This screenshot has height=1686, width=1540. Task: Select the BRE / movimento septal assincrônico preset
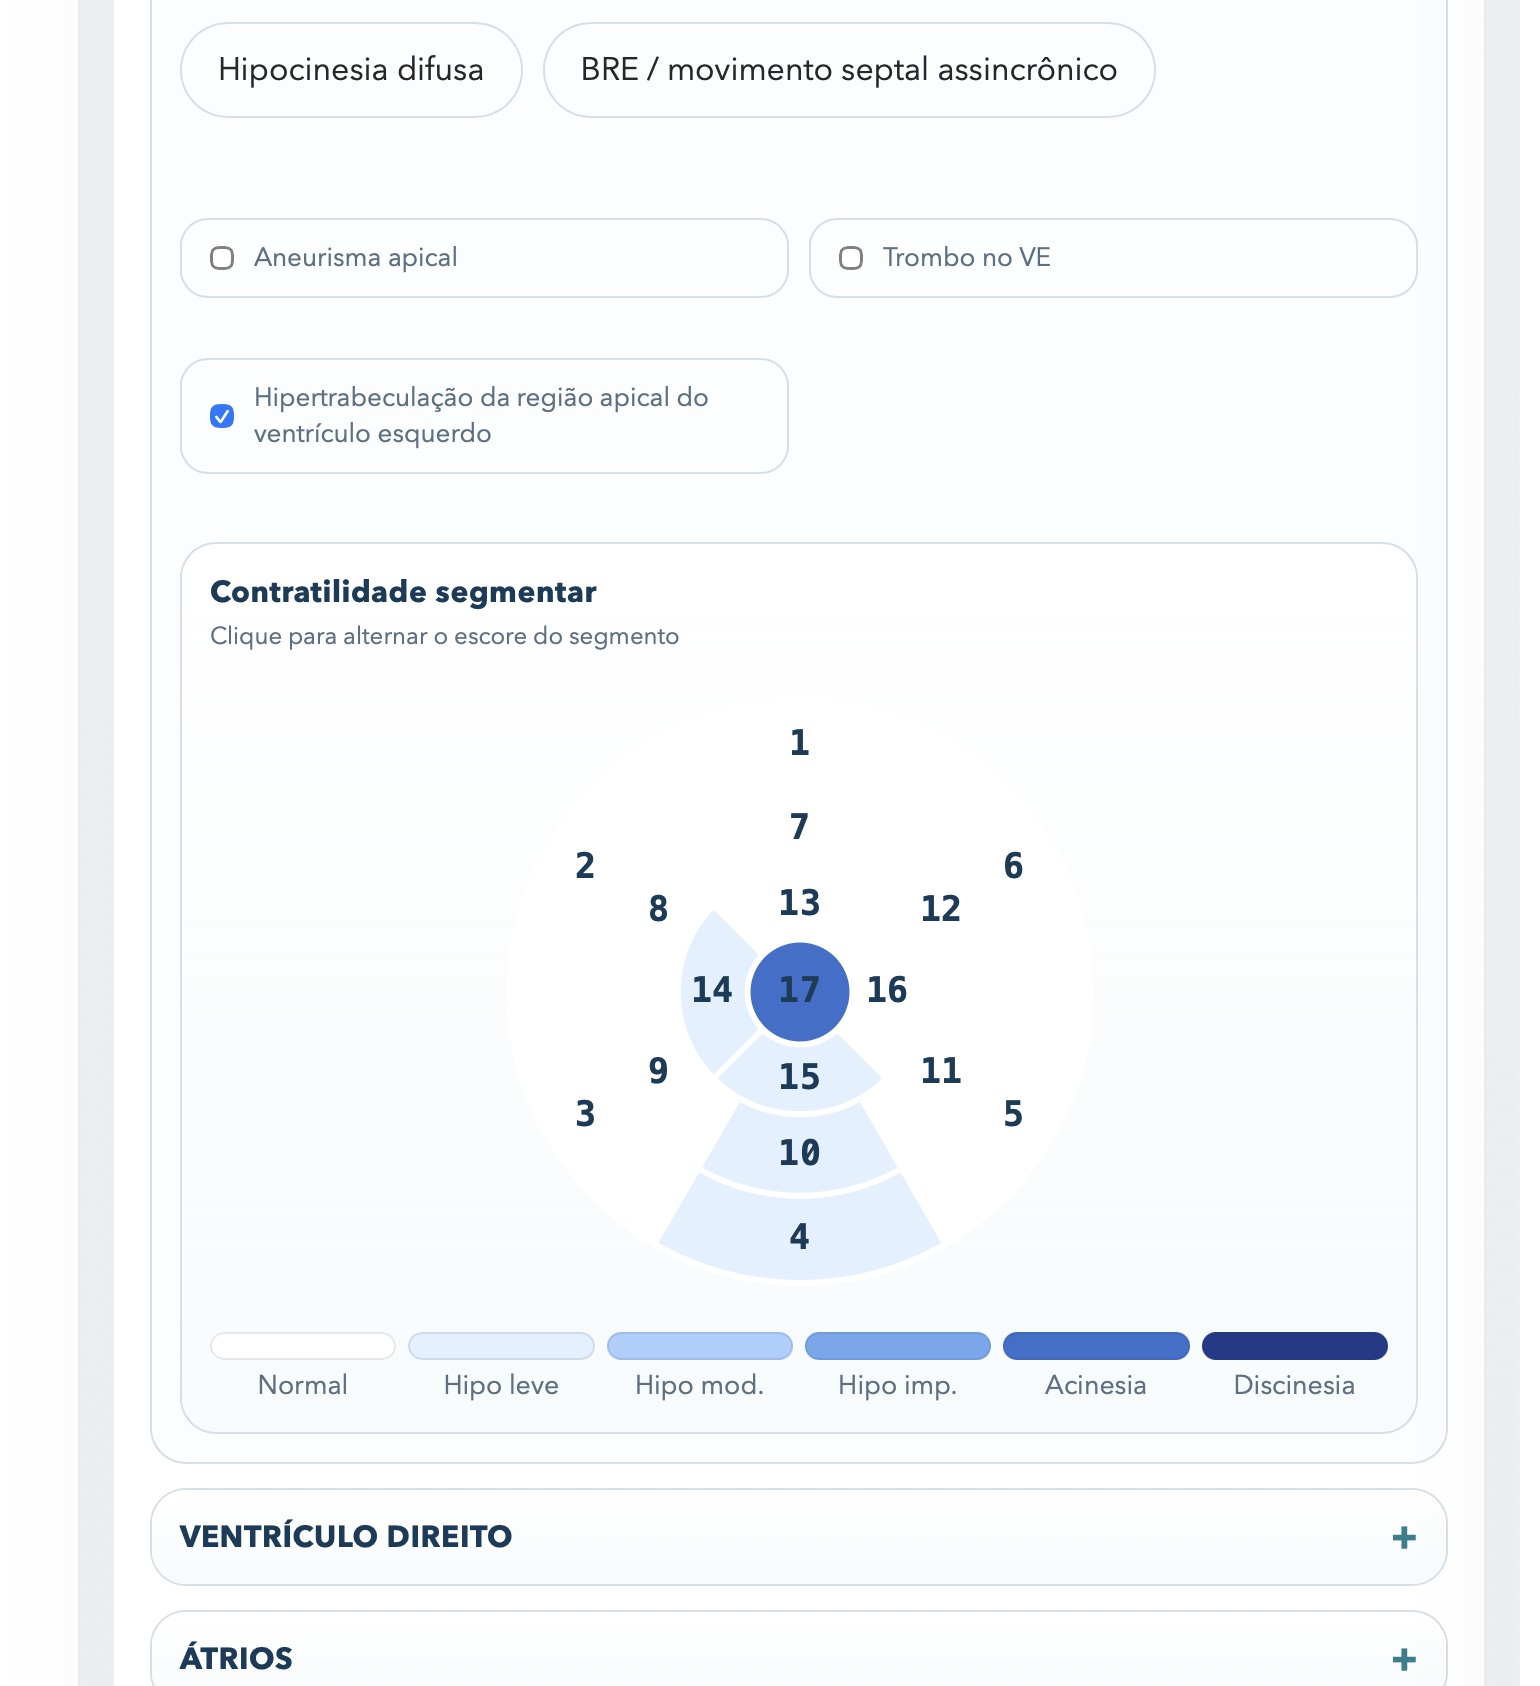coord(849,70)
